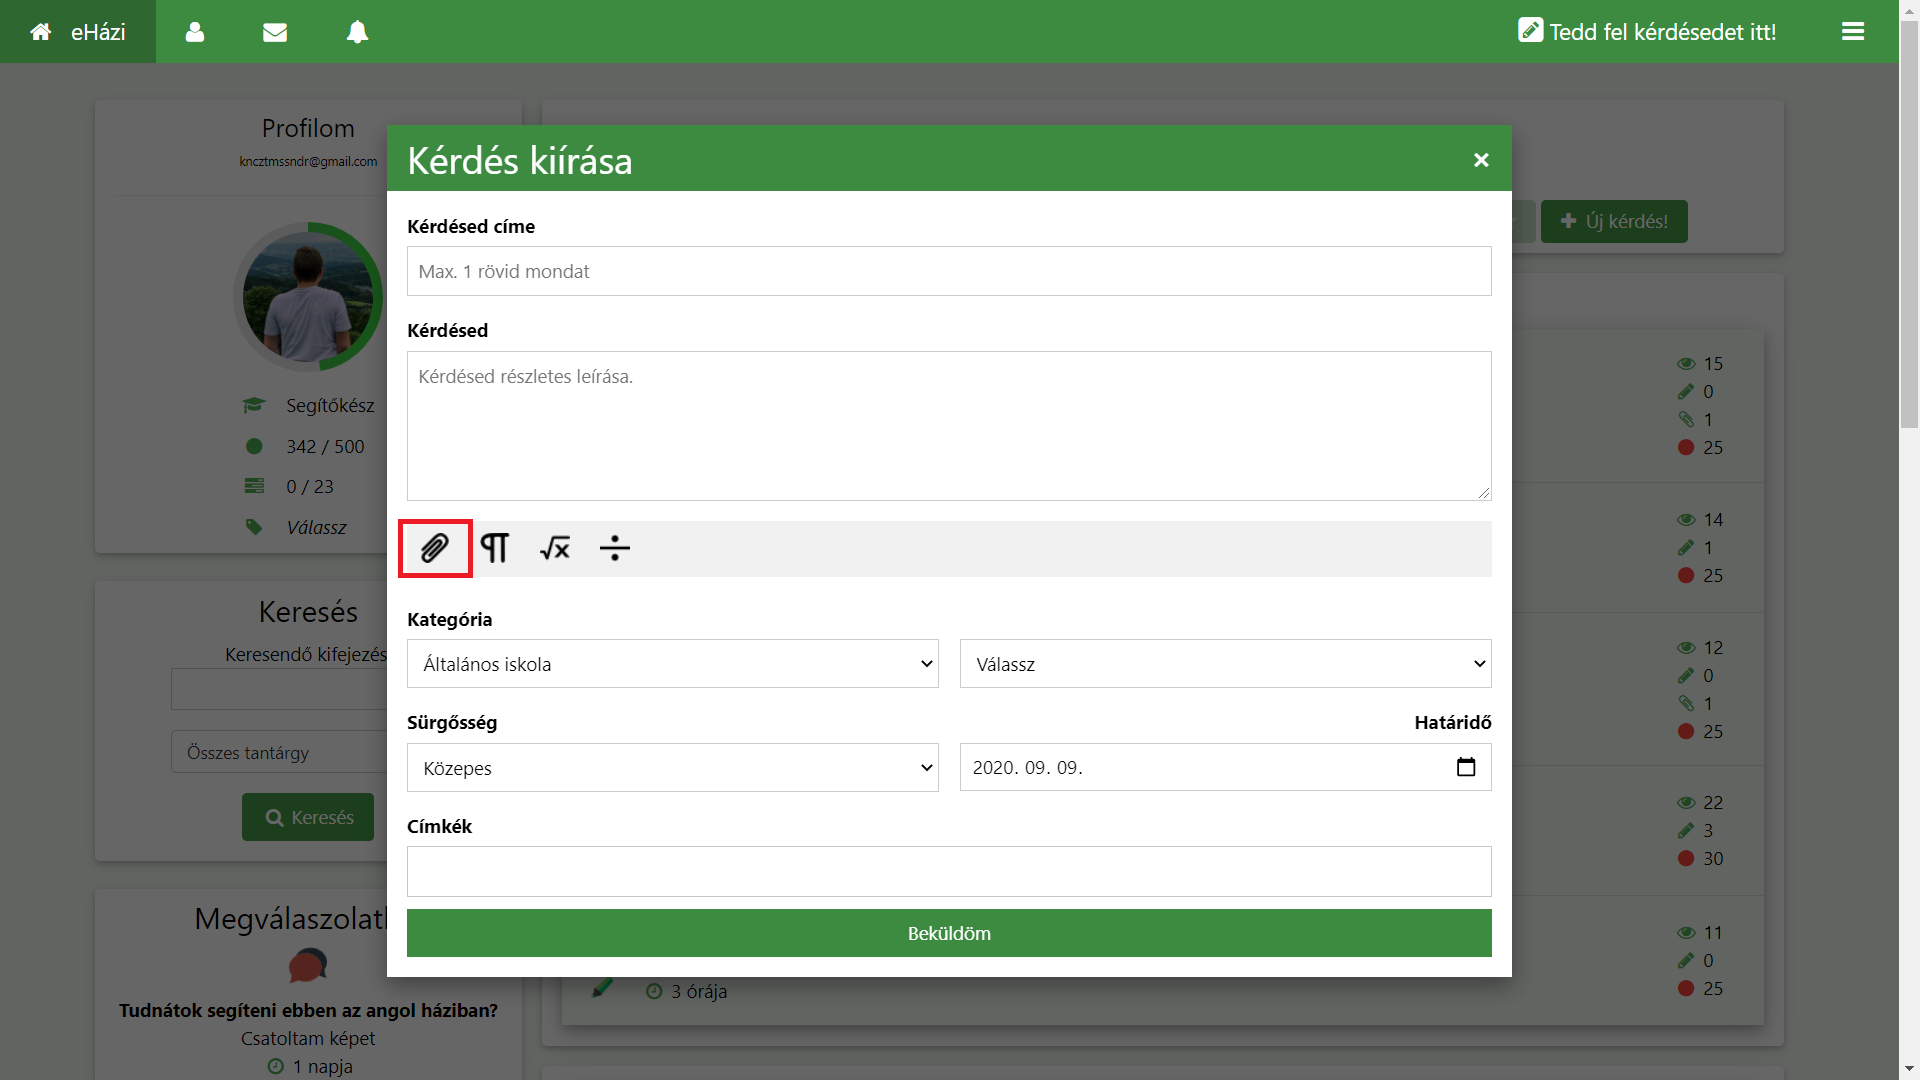Click into the Kérdésed description textarea

(x=948, y=425)
